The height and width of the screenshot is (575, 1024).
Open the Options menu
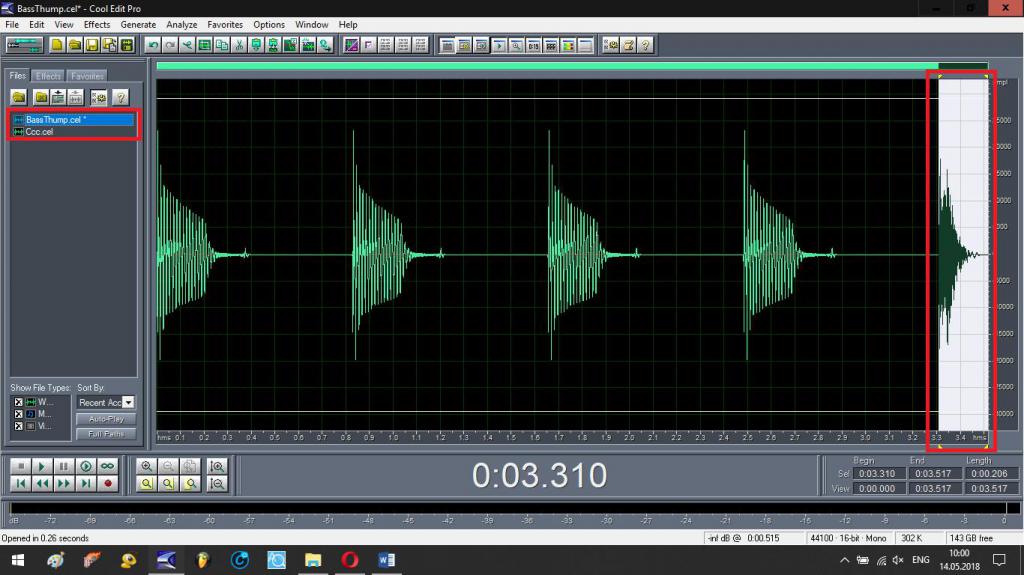268,25
